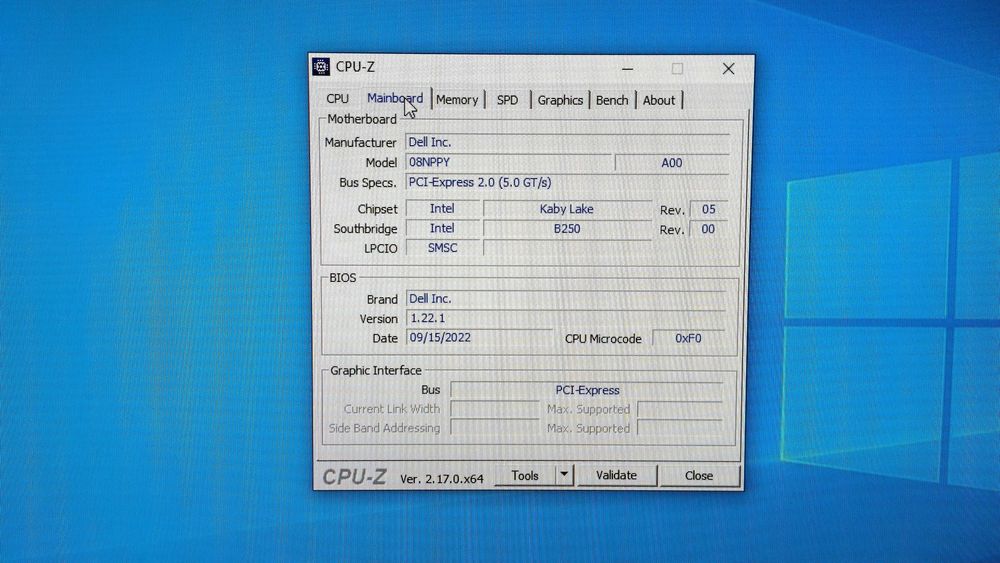Click the BIOS Brand Dell Inc. field
The height and width of the screenshot is (563, 1000).
(566, 298)
